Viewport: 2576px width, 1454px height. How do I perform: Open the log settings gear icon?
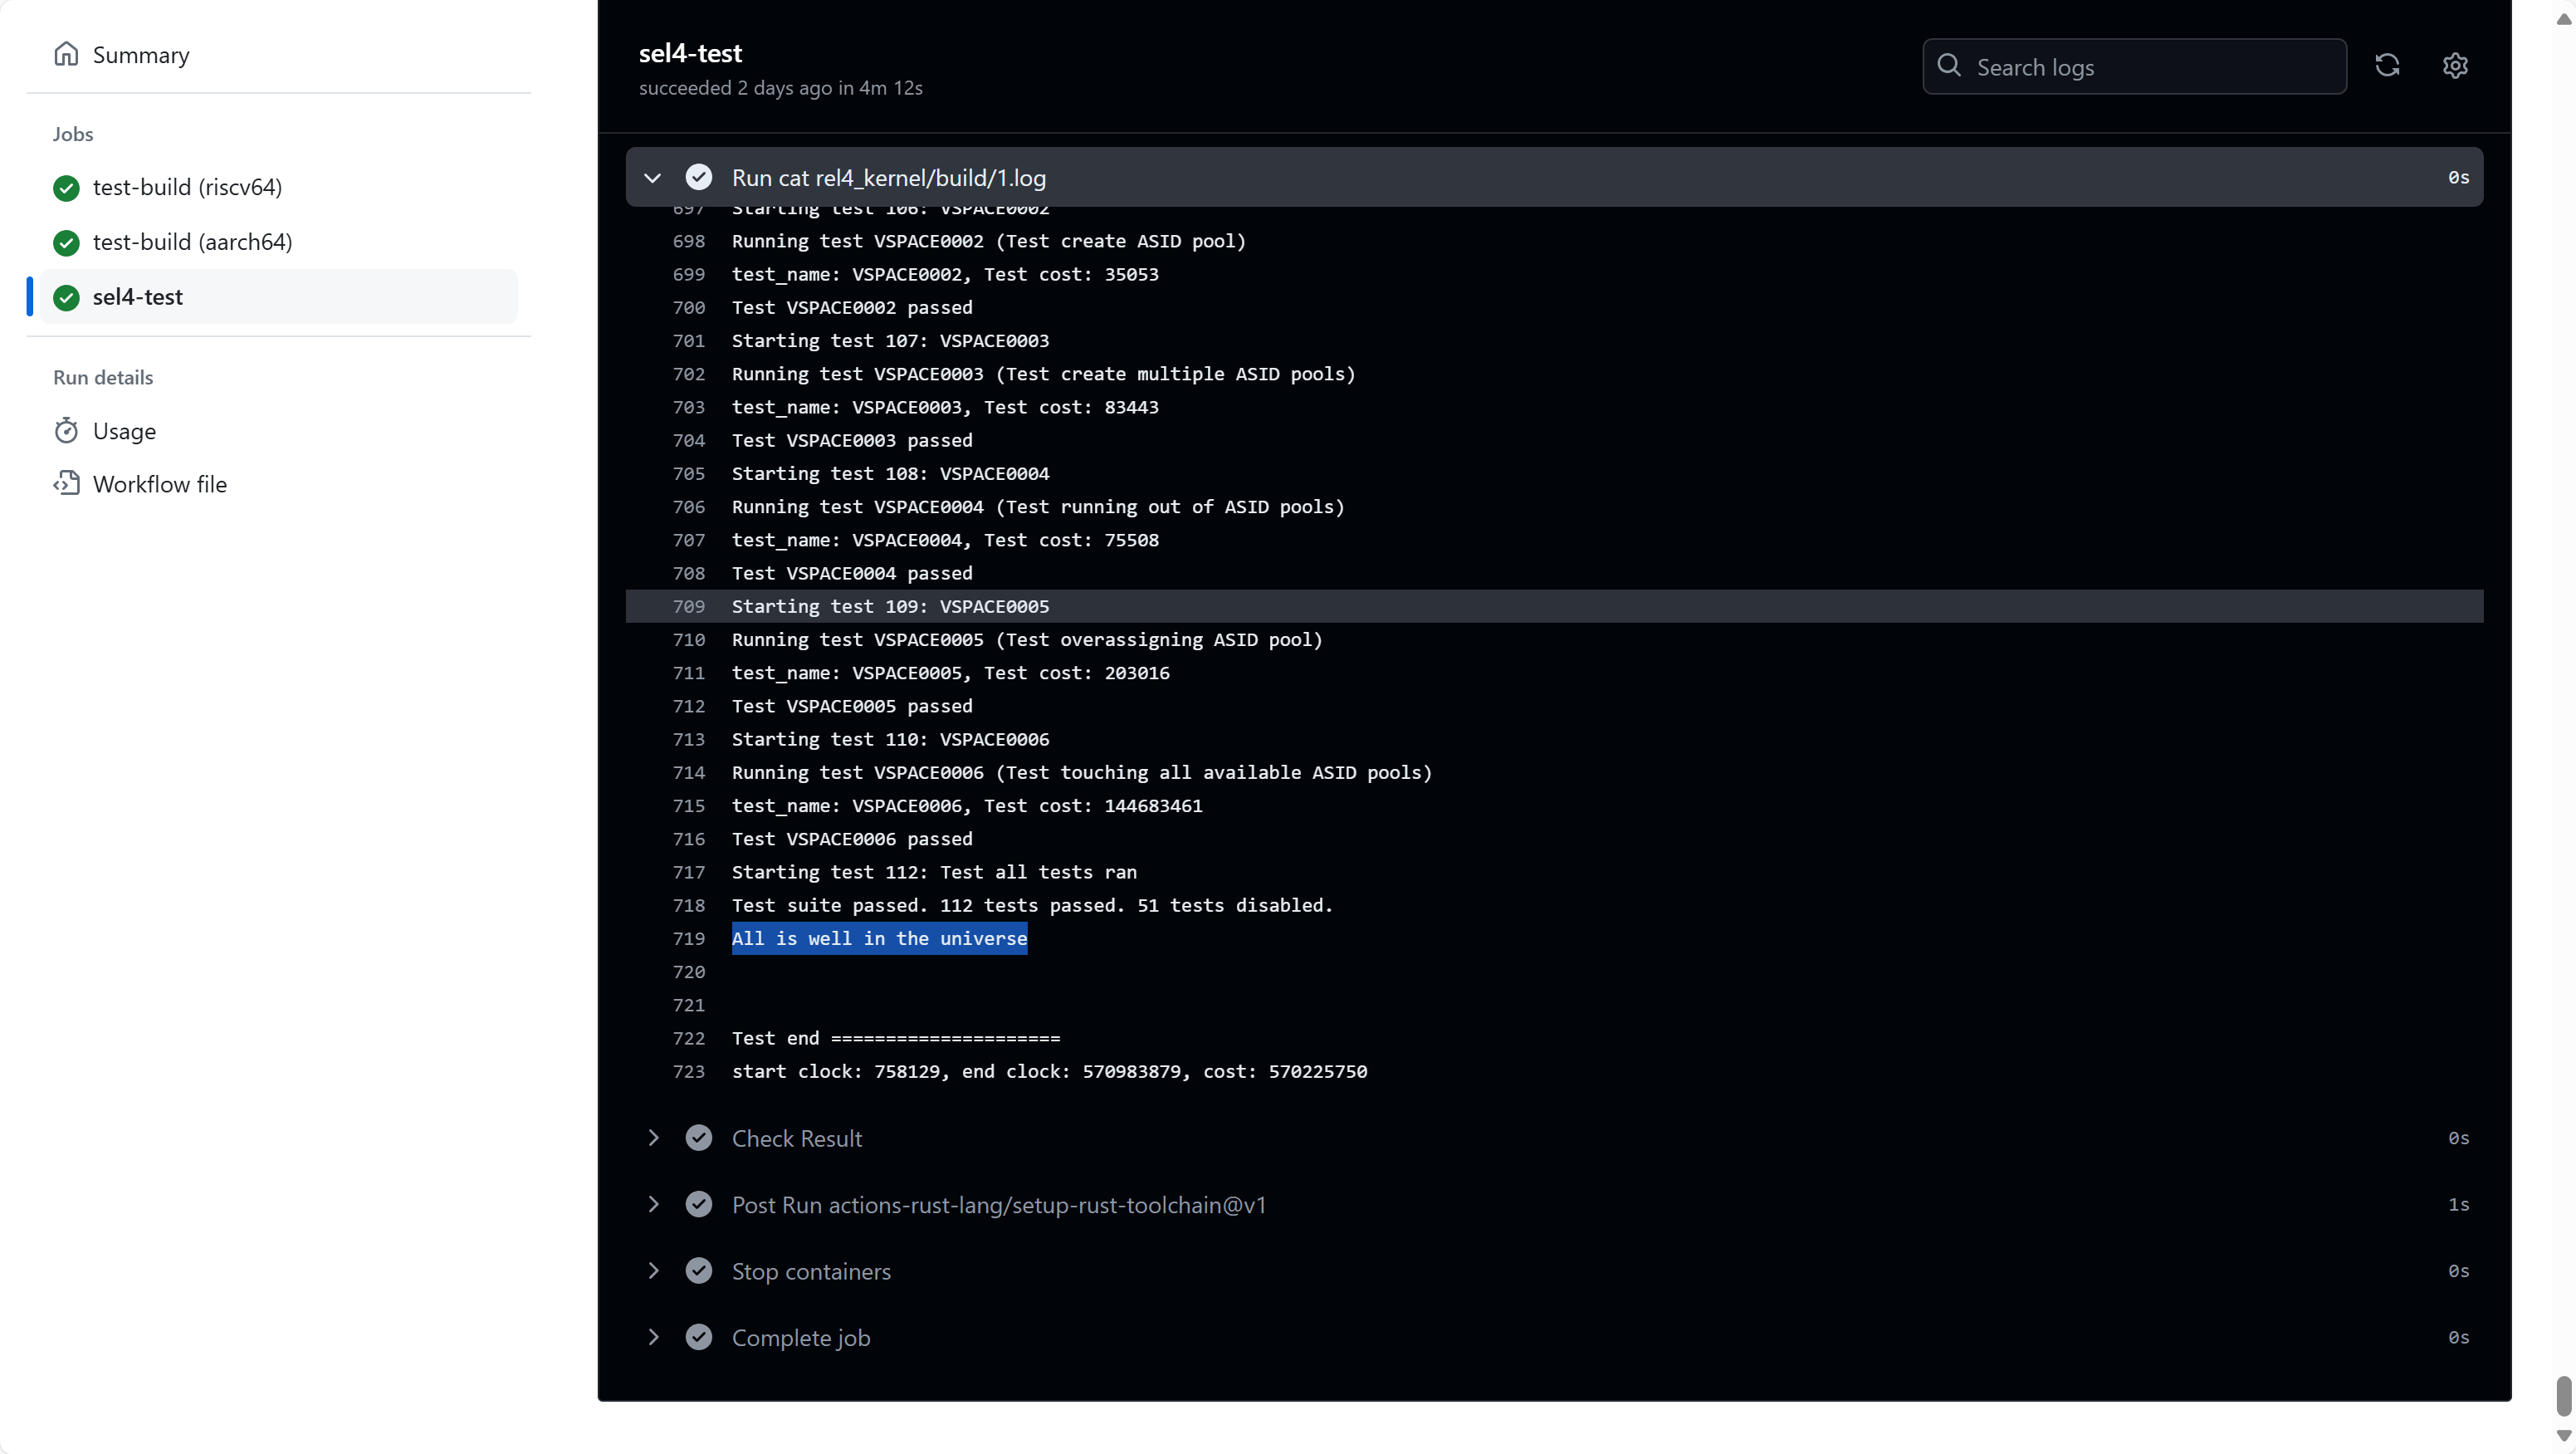[x=2455, y=66]
